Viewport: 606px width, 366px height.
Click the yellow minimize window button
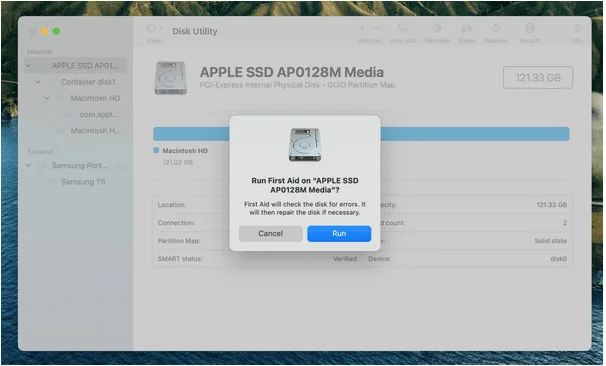(x=45, y=31)
